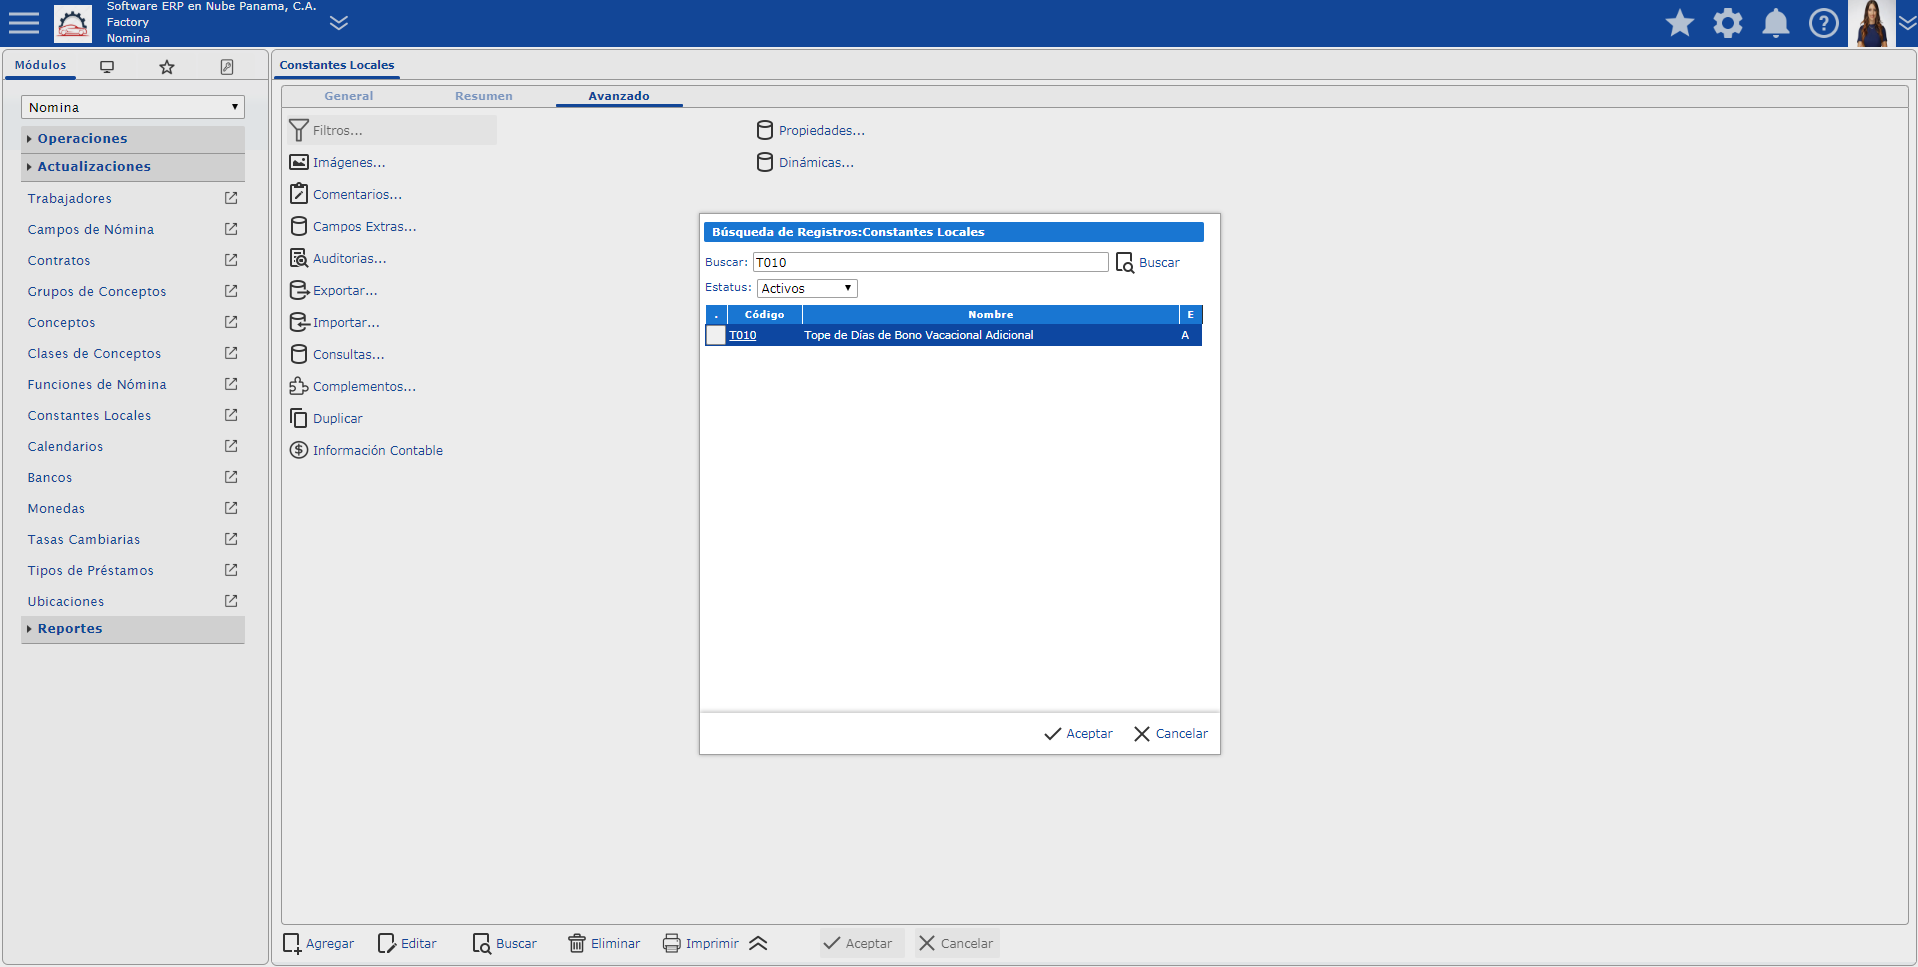Collapse the Actualizaciones section
Screen dimensions: 1918x967
pos(133,166)
